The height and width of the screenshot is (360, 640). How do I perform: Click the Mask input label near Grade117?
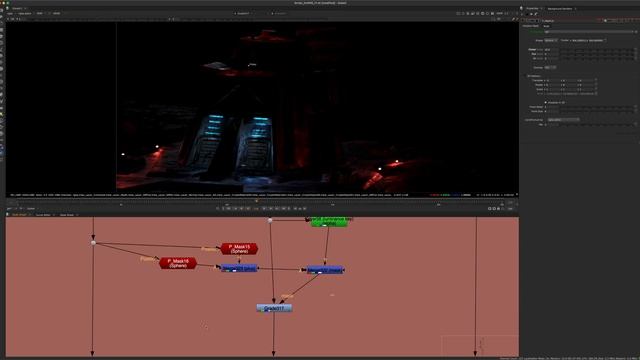pyautogui.click(x=287, y=296)
